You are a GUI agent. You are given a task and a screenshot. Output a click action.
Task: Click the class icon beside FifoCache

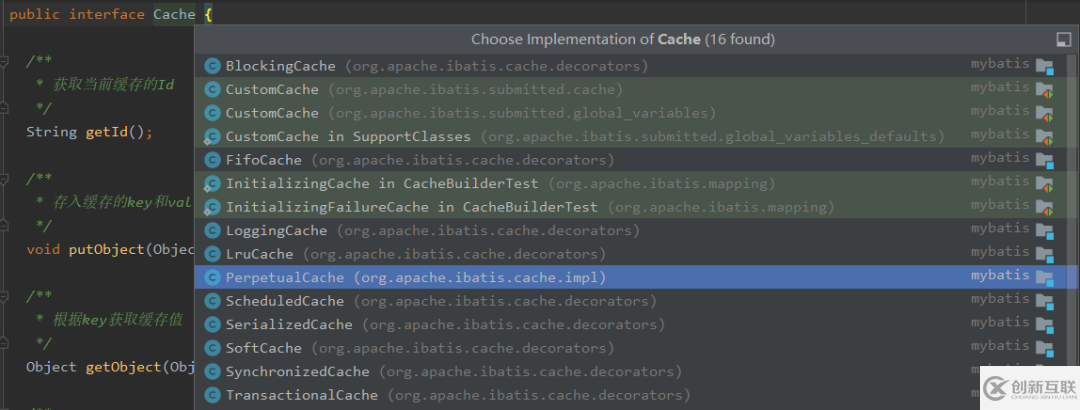(212, 160)
